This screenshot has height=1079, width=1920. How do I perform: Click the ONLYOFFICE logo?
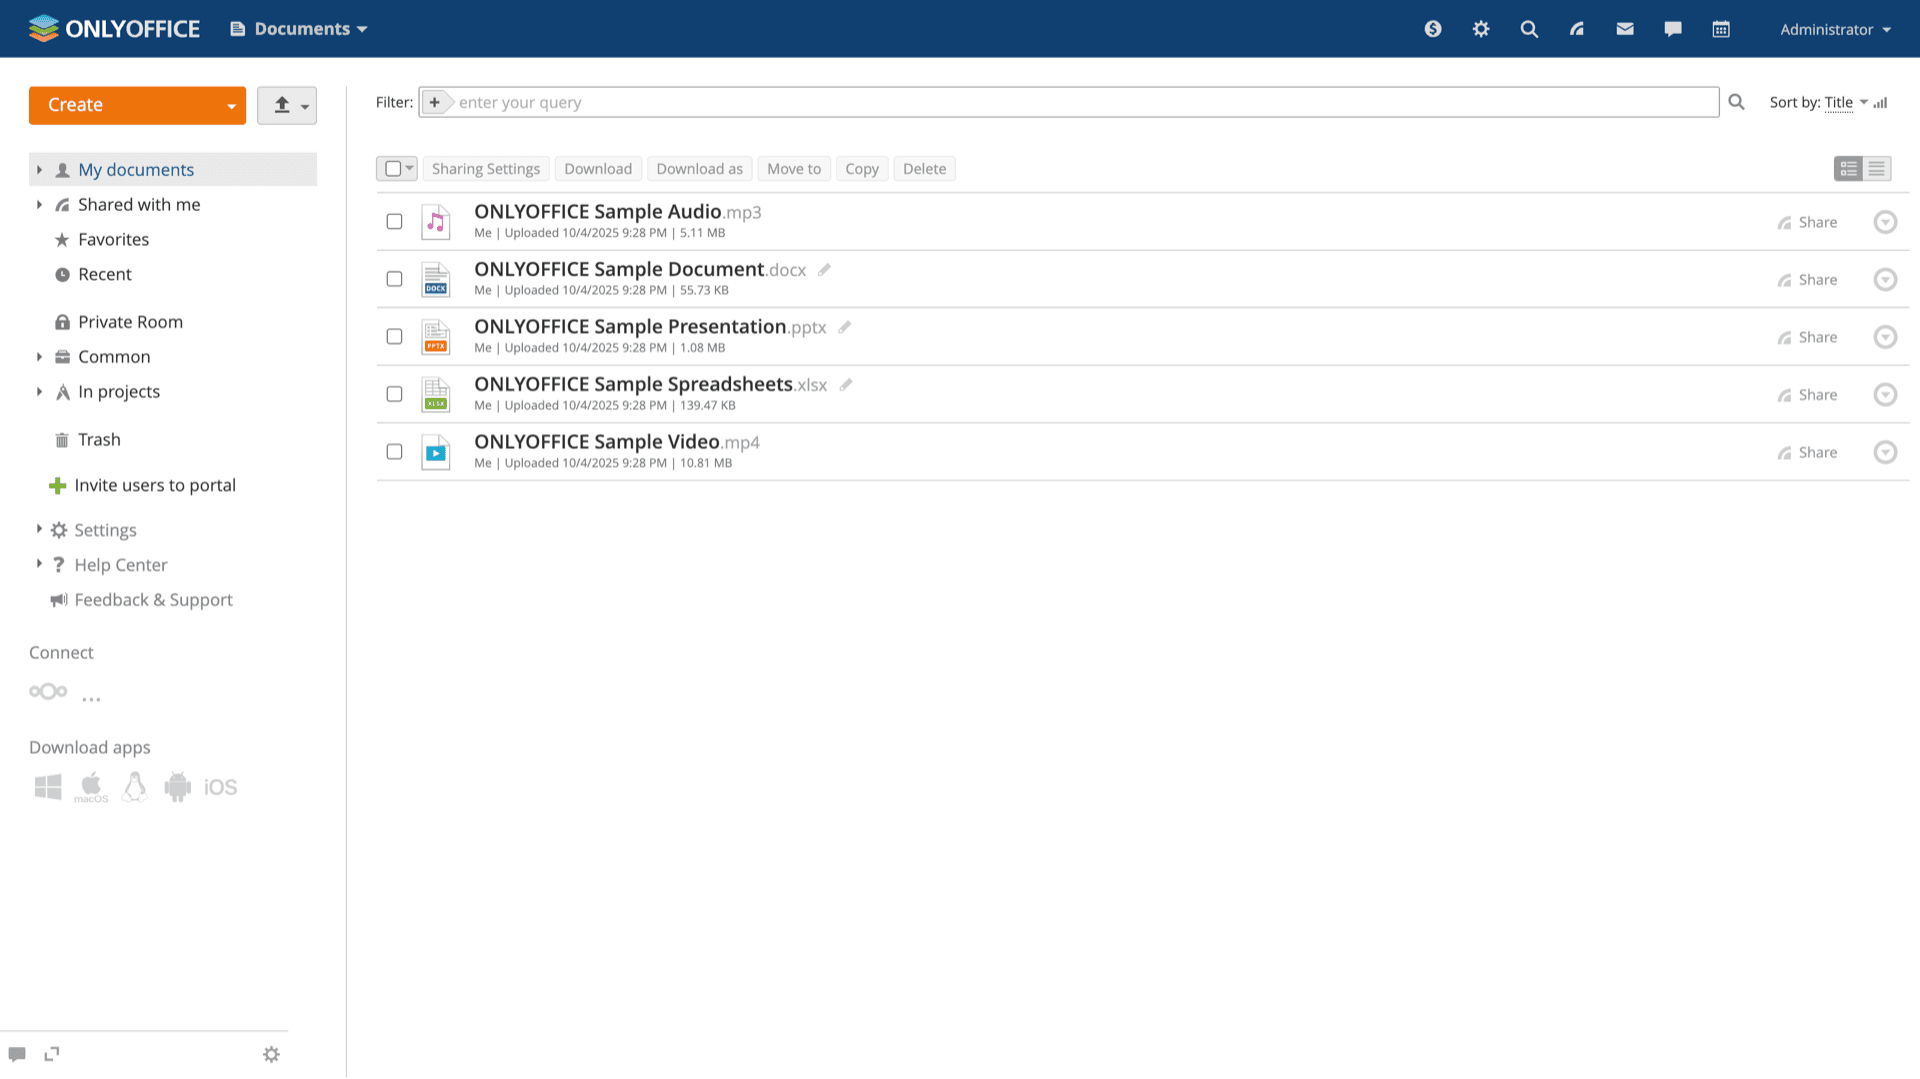click(114, 29)
